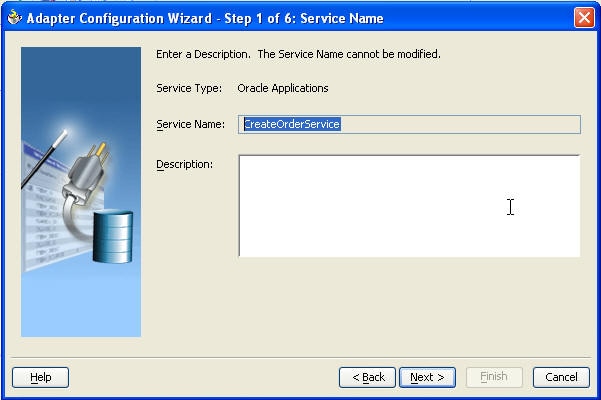Image resolution: width=601 pixels, height=400 pixels.
Task: Cancel the Adapter Configuration Wizard
Action: [x=561, y=377]
